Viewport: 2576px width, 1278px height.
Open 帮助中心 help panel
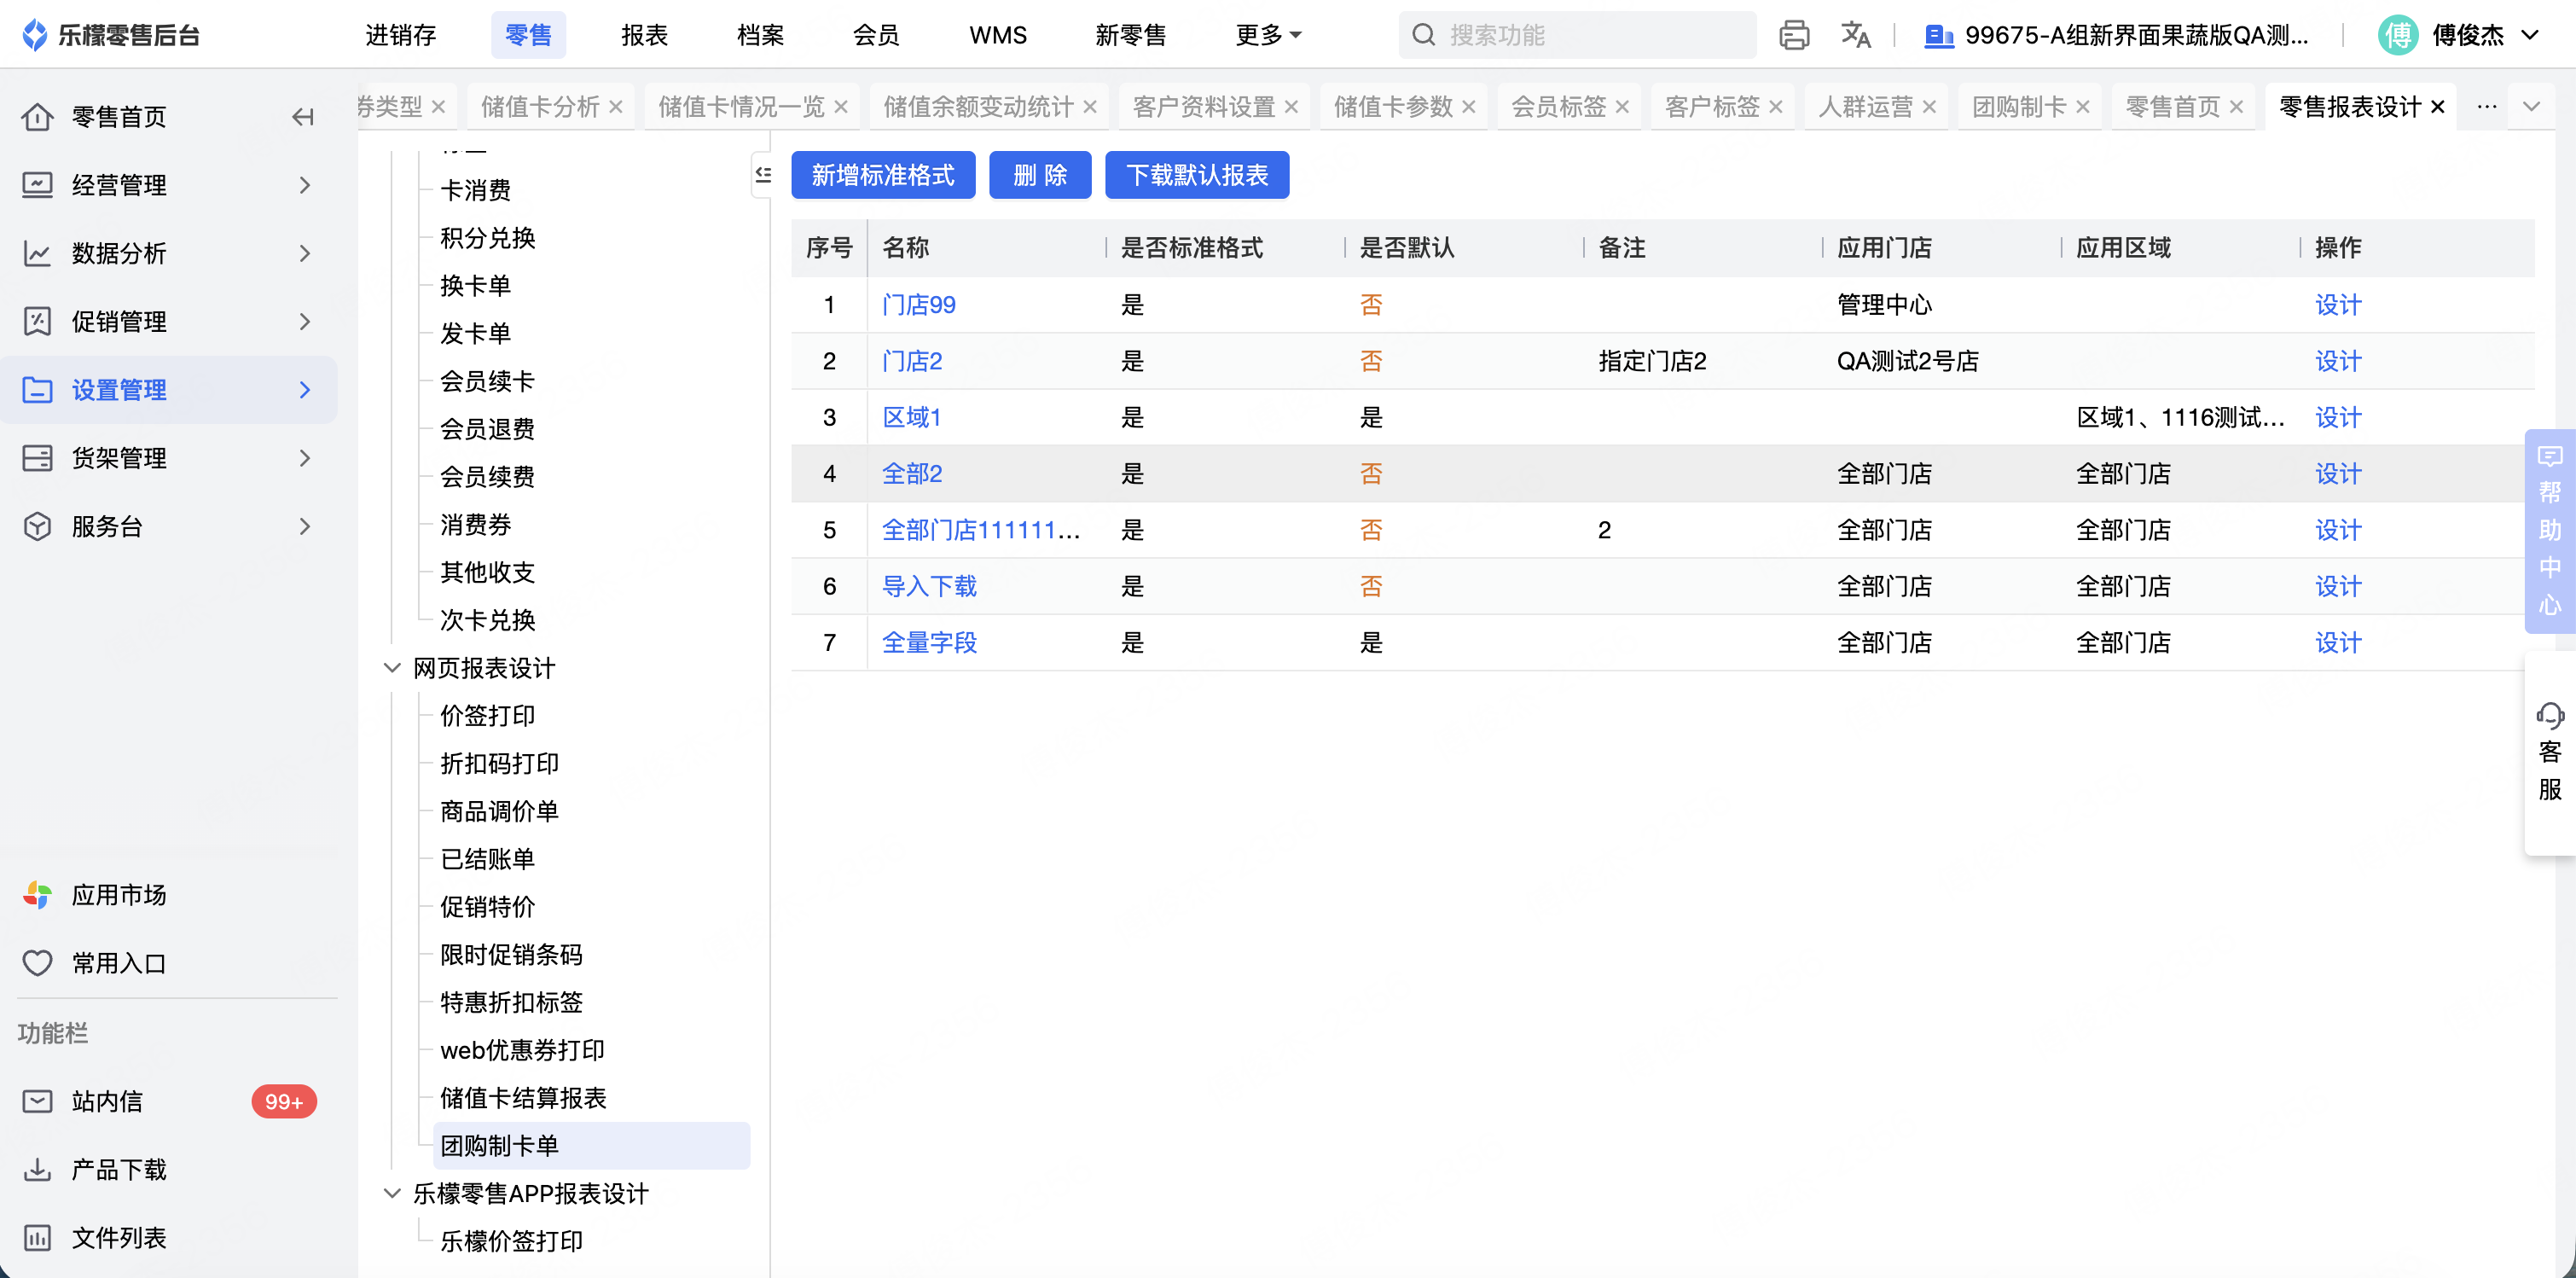(2549, 530)
